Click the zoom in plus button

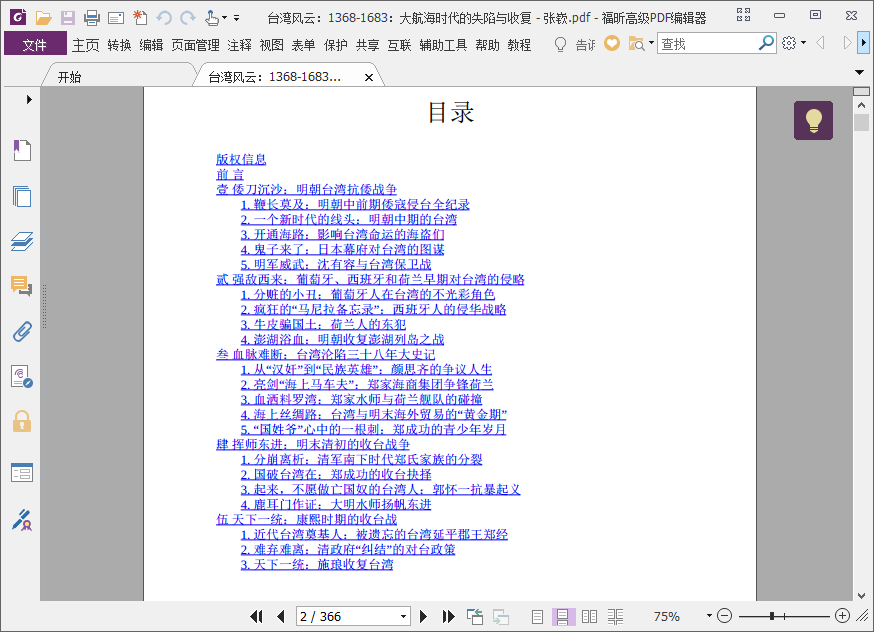842,616
